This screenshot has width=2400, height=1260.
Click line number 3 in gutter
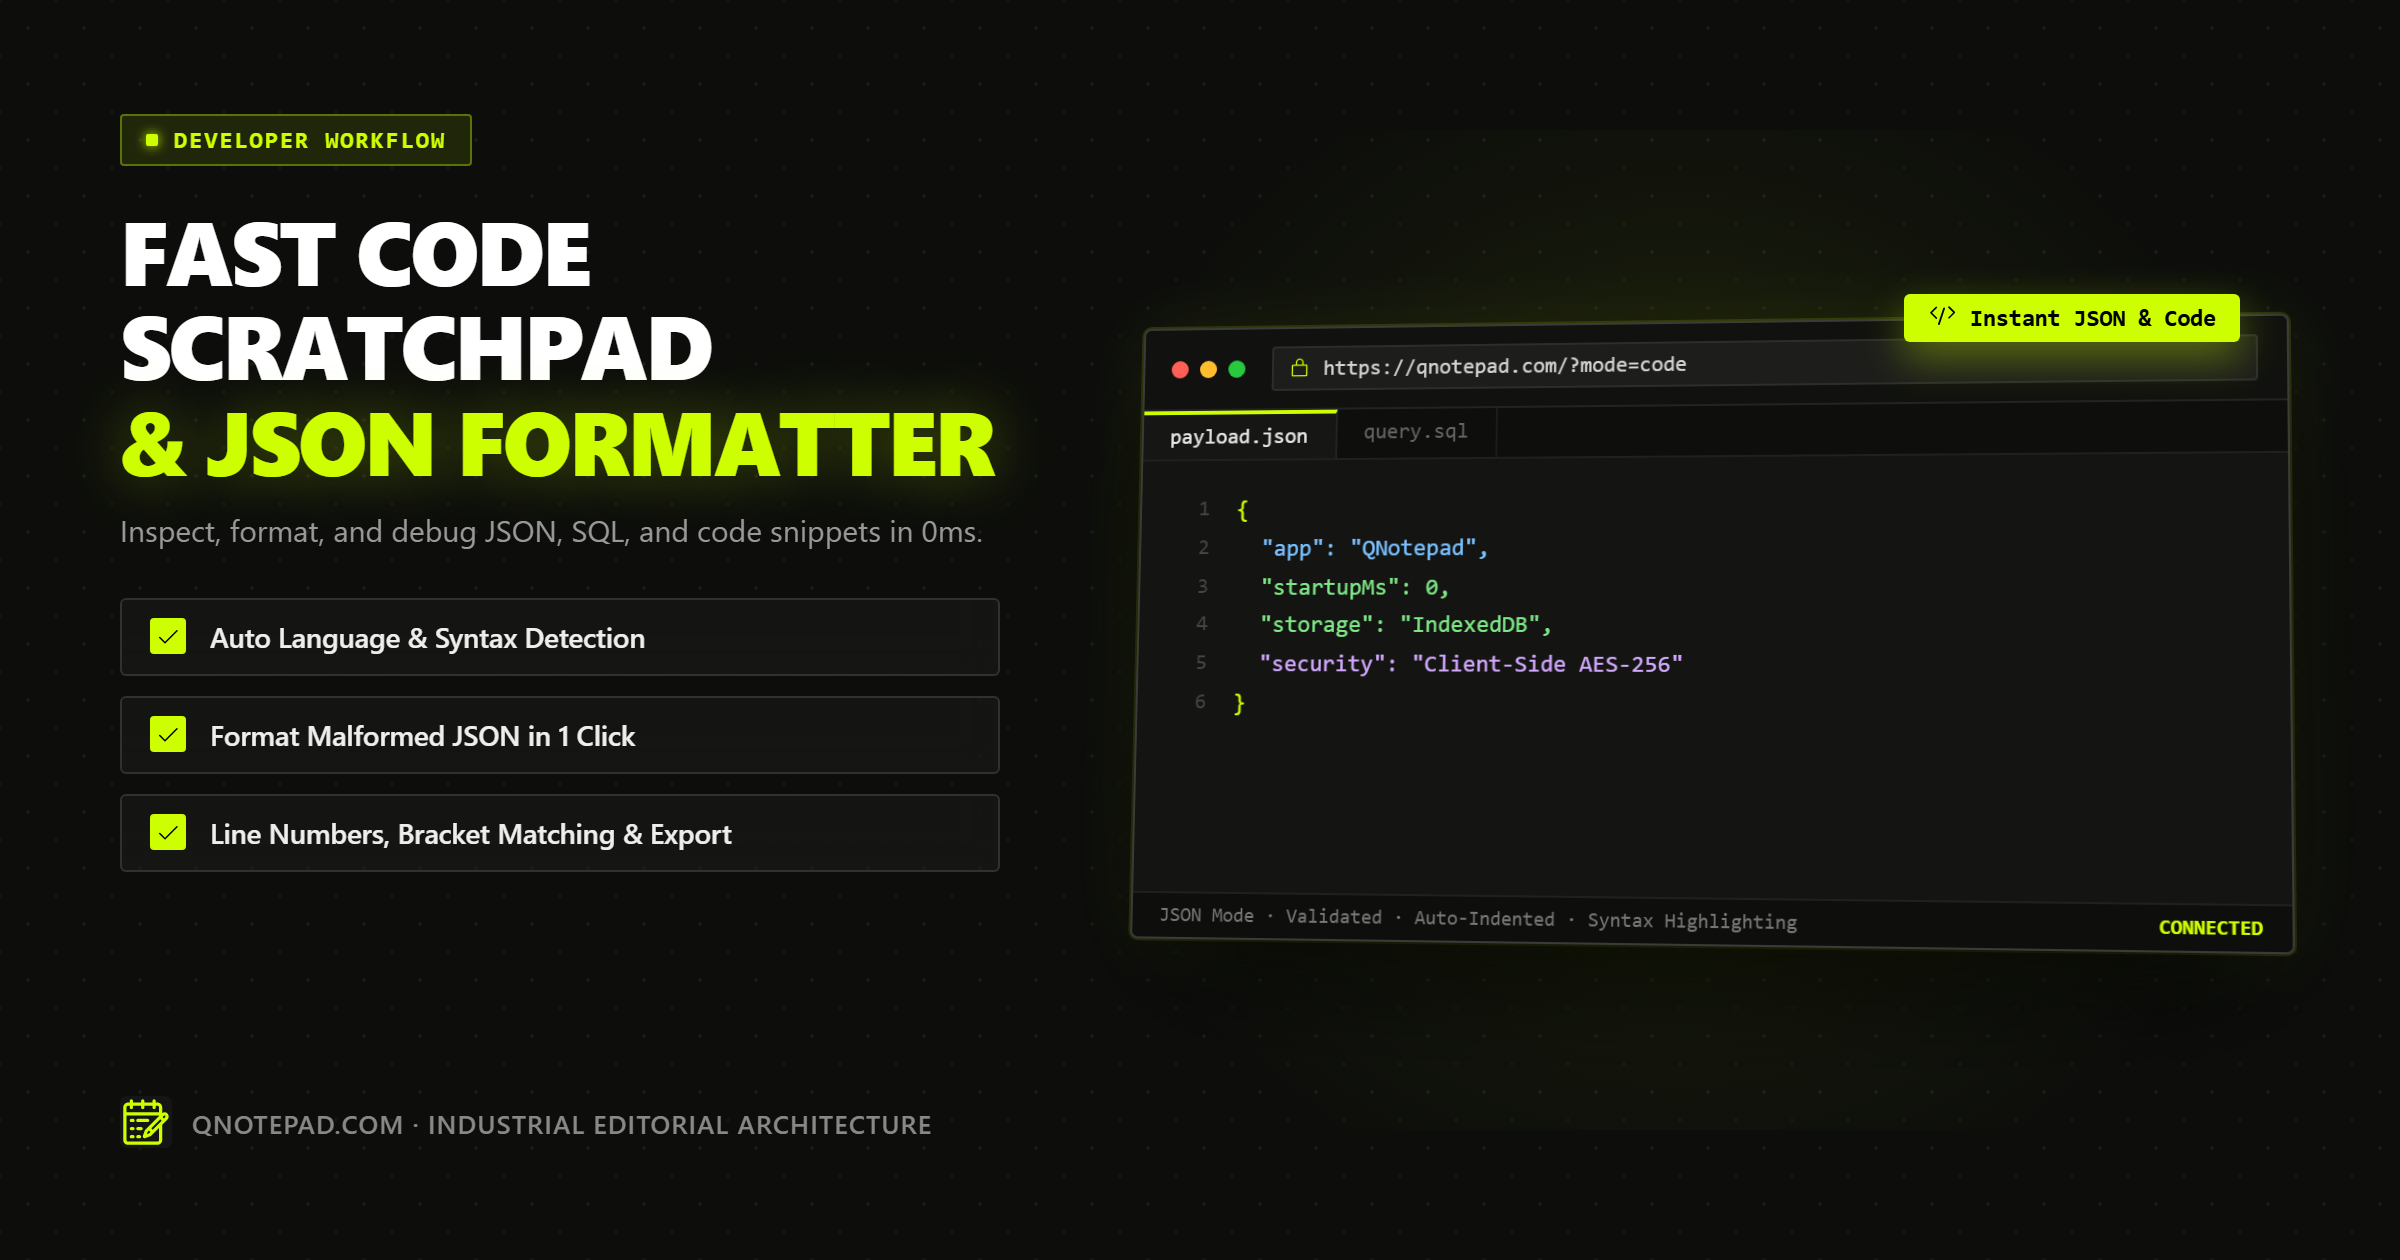tap(1203, 586)
